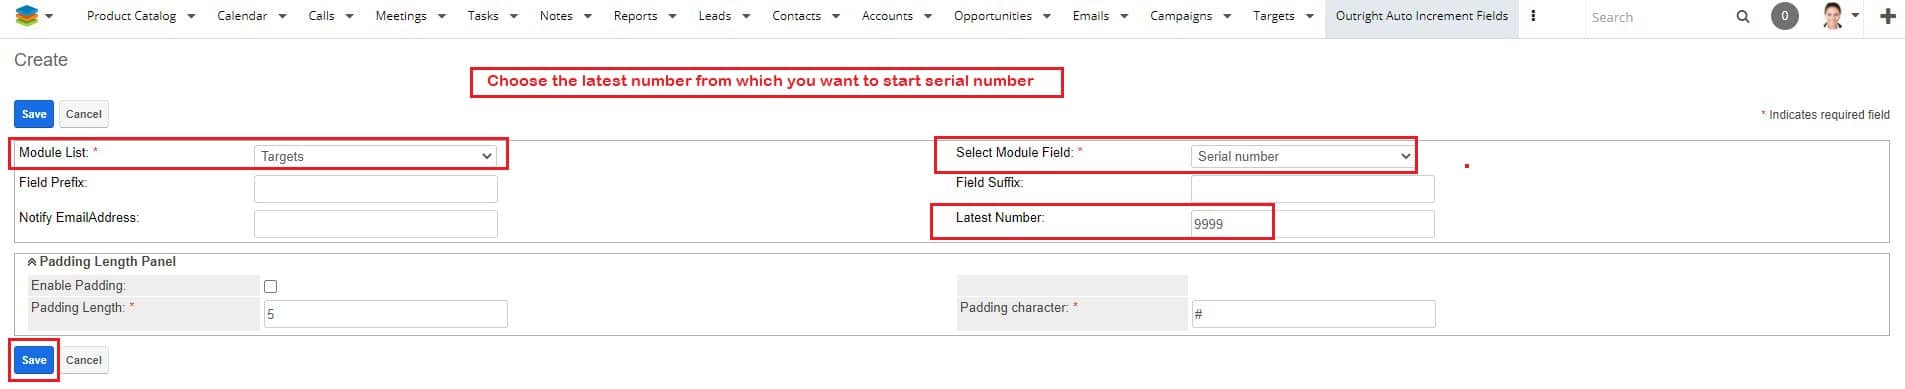The image size is (1905, 389).
Task: Enable the Padding checkbox
Action: coord(270,286)
